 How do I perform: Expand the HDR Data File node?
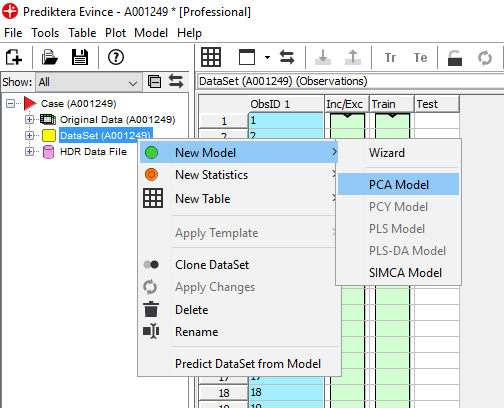pos(29,152)
